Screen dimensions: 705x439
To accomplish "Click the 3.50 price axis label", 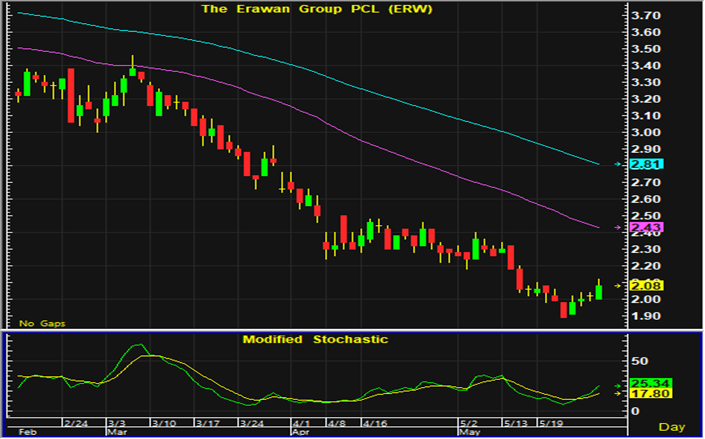I will click(x=646, y=49).
